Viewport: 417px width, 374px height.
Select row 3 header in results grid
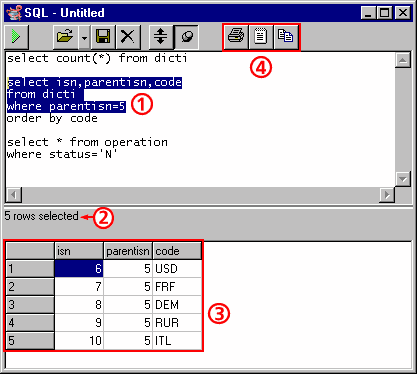[30, 305]
